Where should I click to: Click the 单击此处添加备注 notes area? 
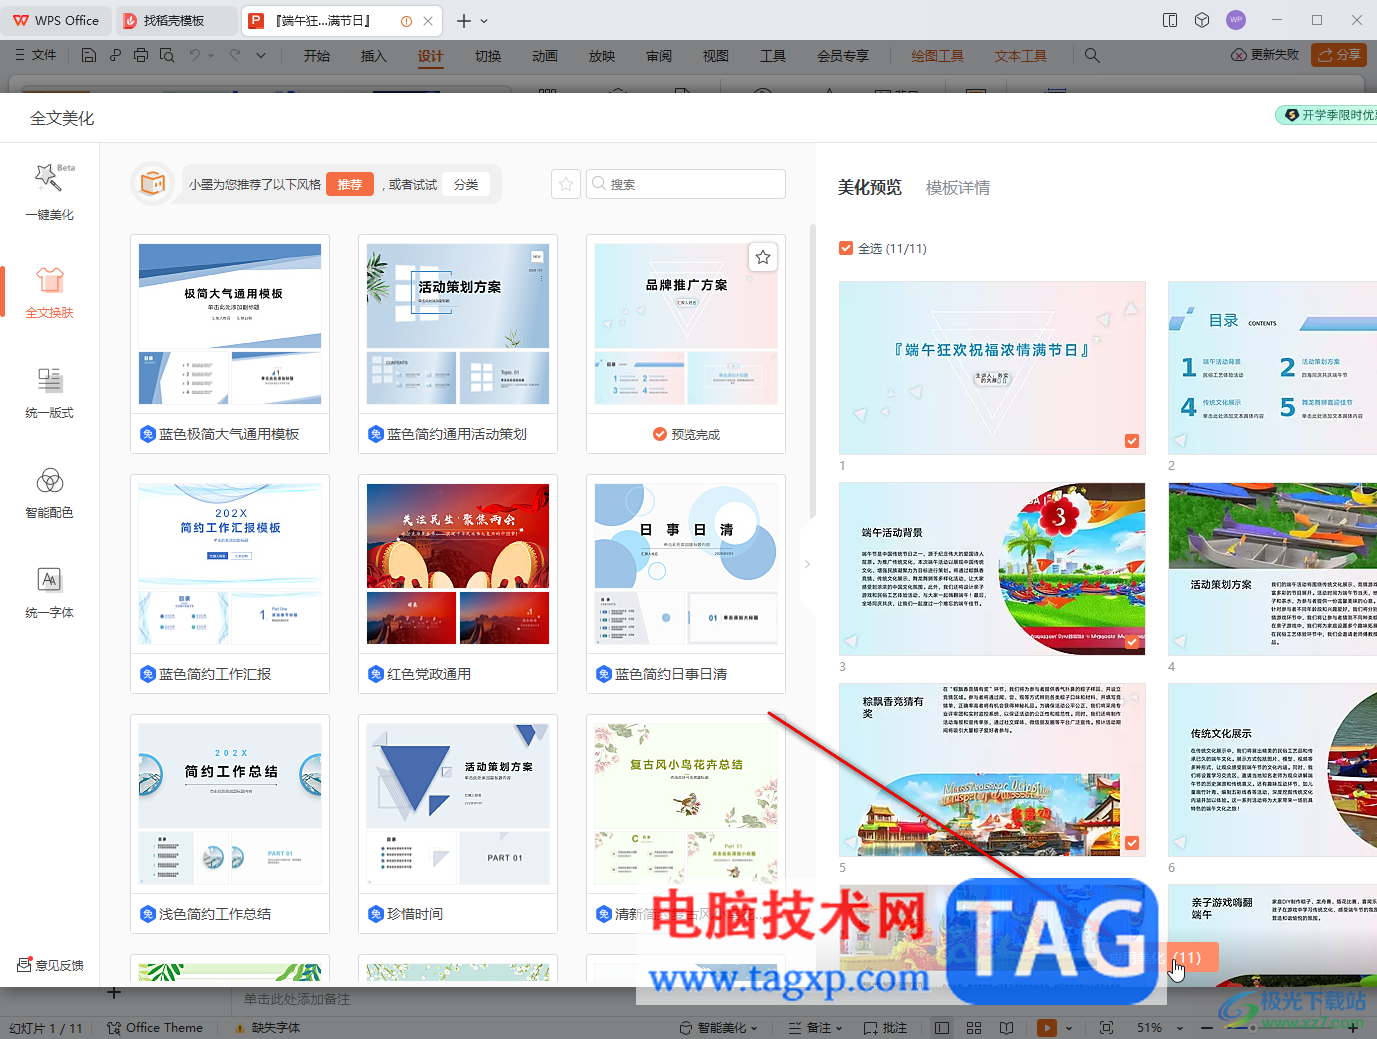tap(297, 999)
